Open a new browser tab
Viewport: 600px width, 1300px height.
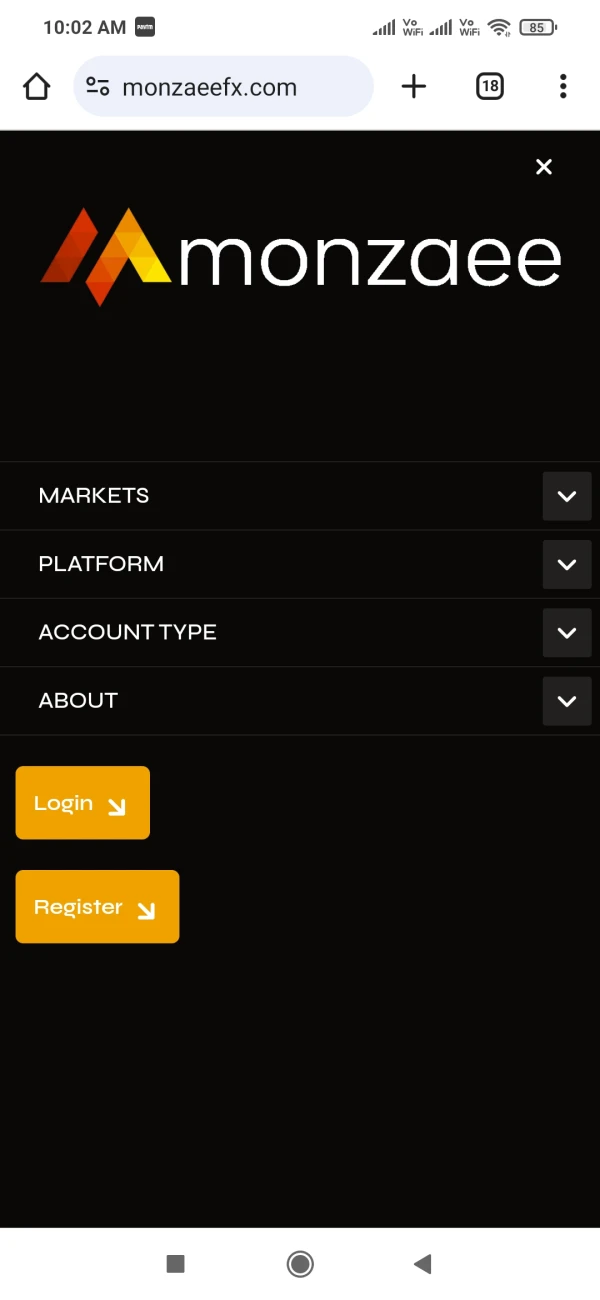click(413, 87)
